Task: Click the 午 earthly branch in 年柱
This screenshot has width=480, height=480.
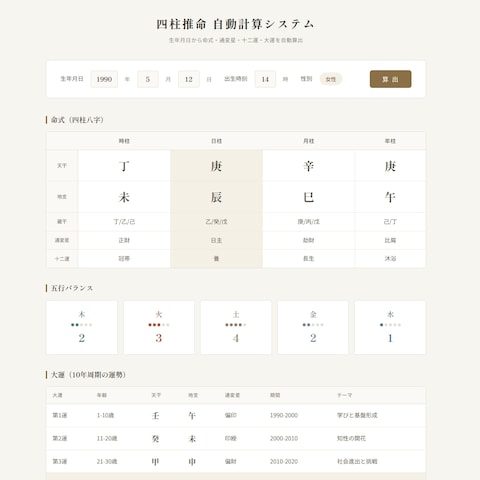Action: [390, 197]
